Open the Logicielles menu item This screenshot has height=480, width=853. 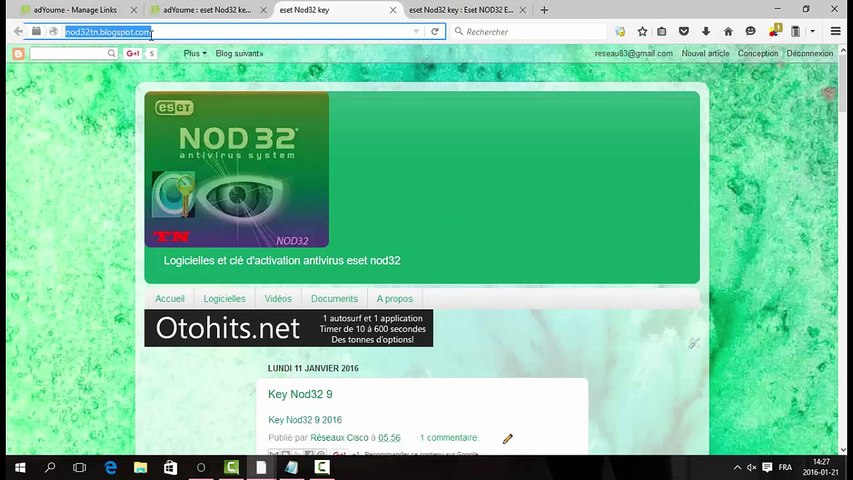point(224,299)
